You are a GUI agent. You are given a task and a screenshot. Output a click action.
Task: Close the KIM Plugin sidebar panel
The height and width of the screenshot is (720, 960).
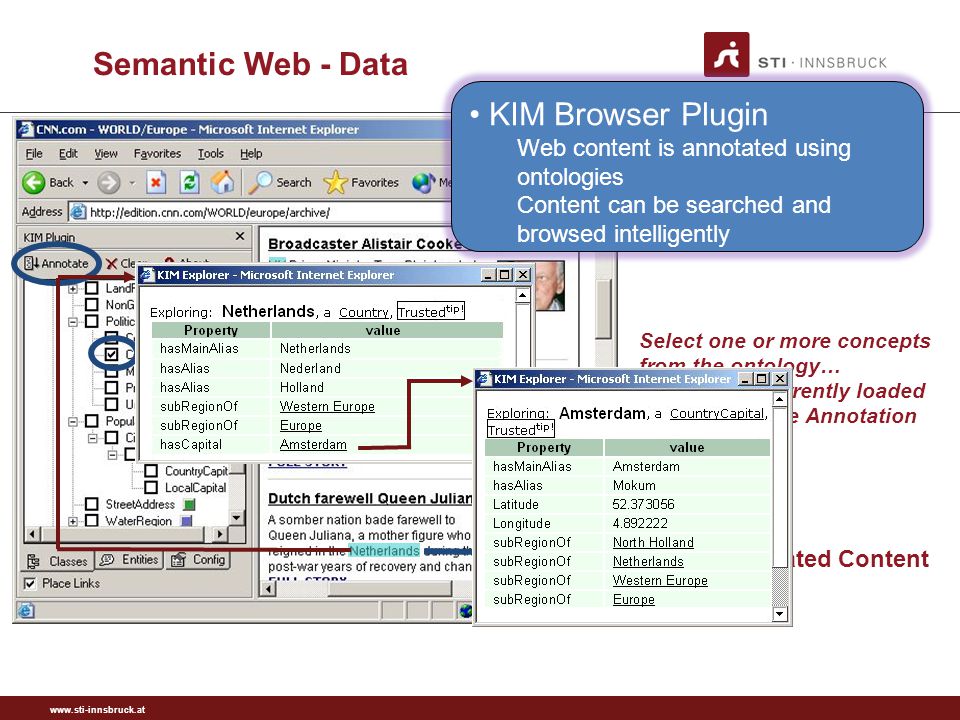[x=239, y=236]
